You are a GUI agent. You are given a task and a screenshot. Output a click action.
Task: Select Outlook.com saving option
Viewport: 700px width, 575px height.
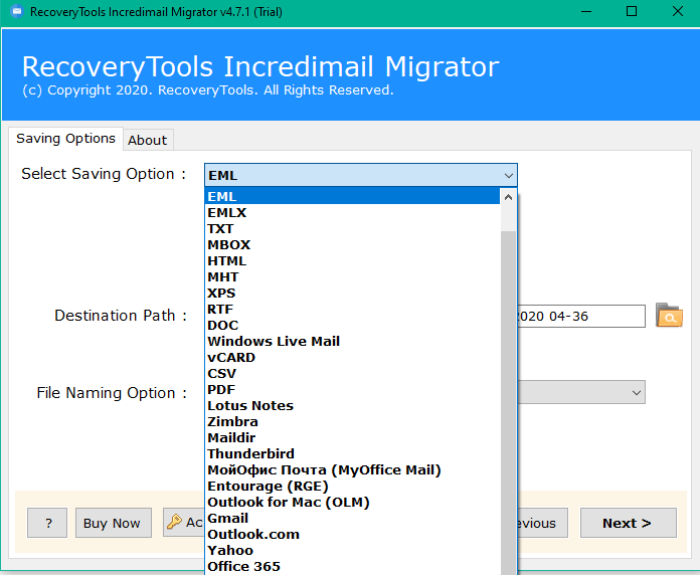coord(352,534)
